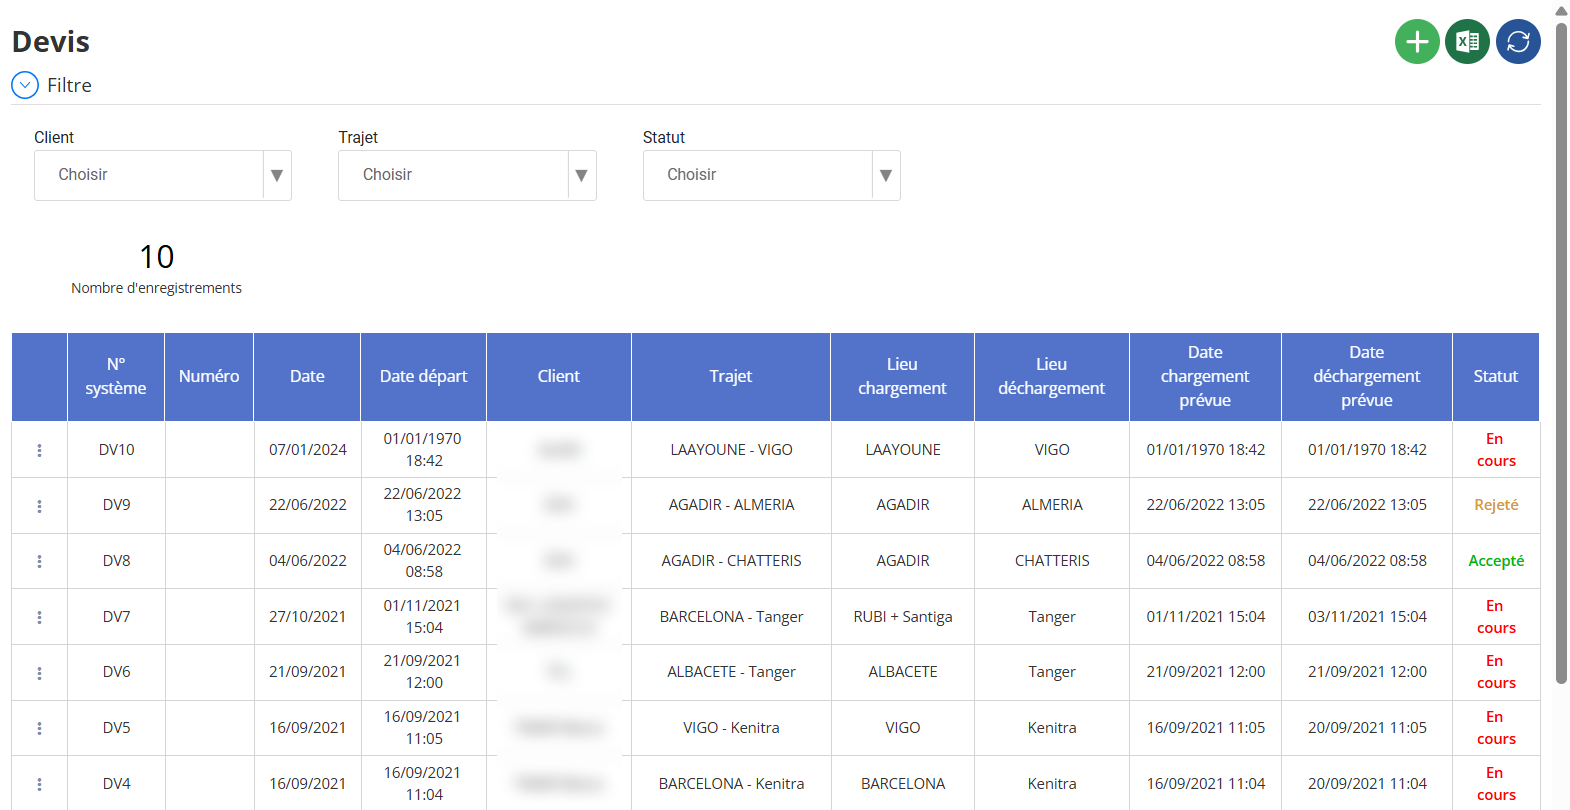This screenshot has height=810, width=1570.
Task: Open the row actions menu for DV4
Action: point(39,784)
